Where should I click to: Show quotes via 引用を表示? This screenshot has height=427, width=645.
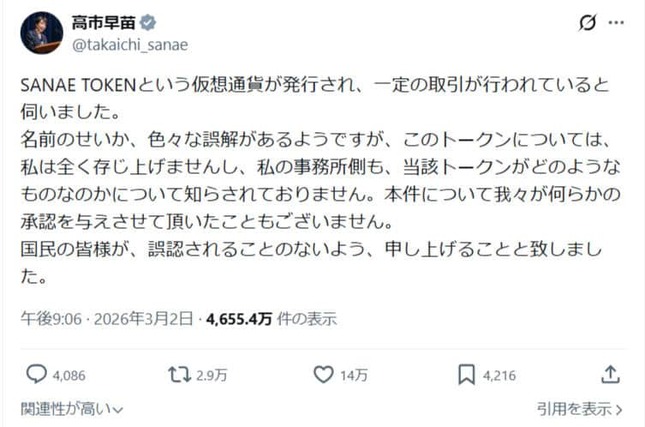[579, 409]
